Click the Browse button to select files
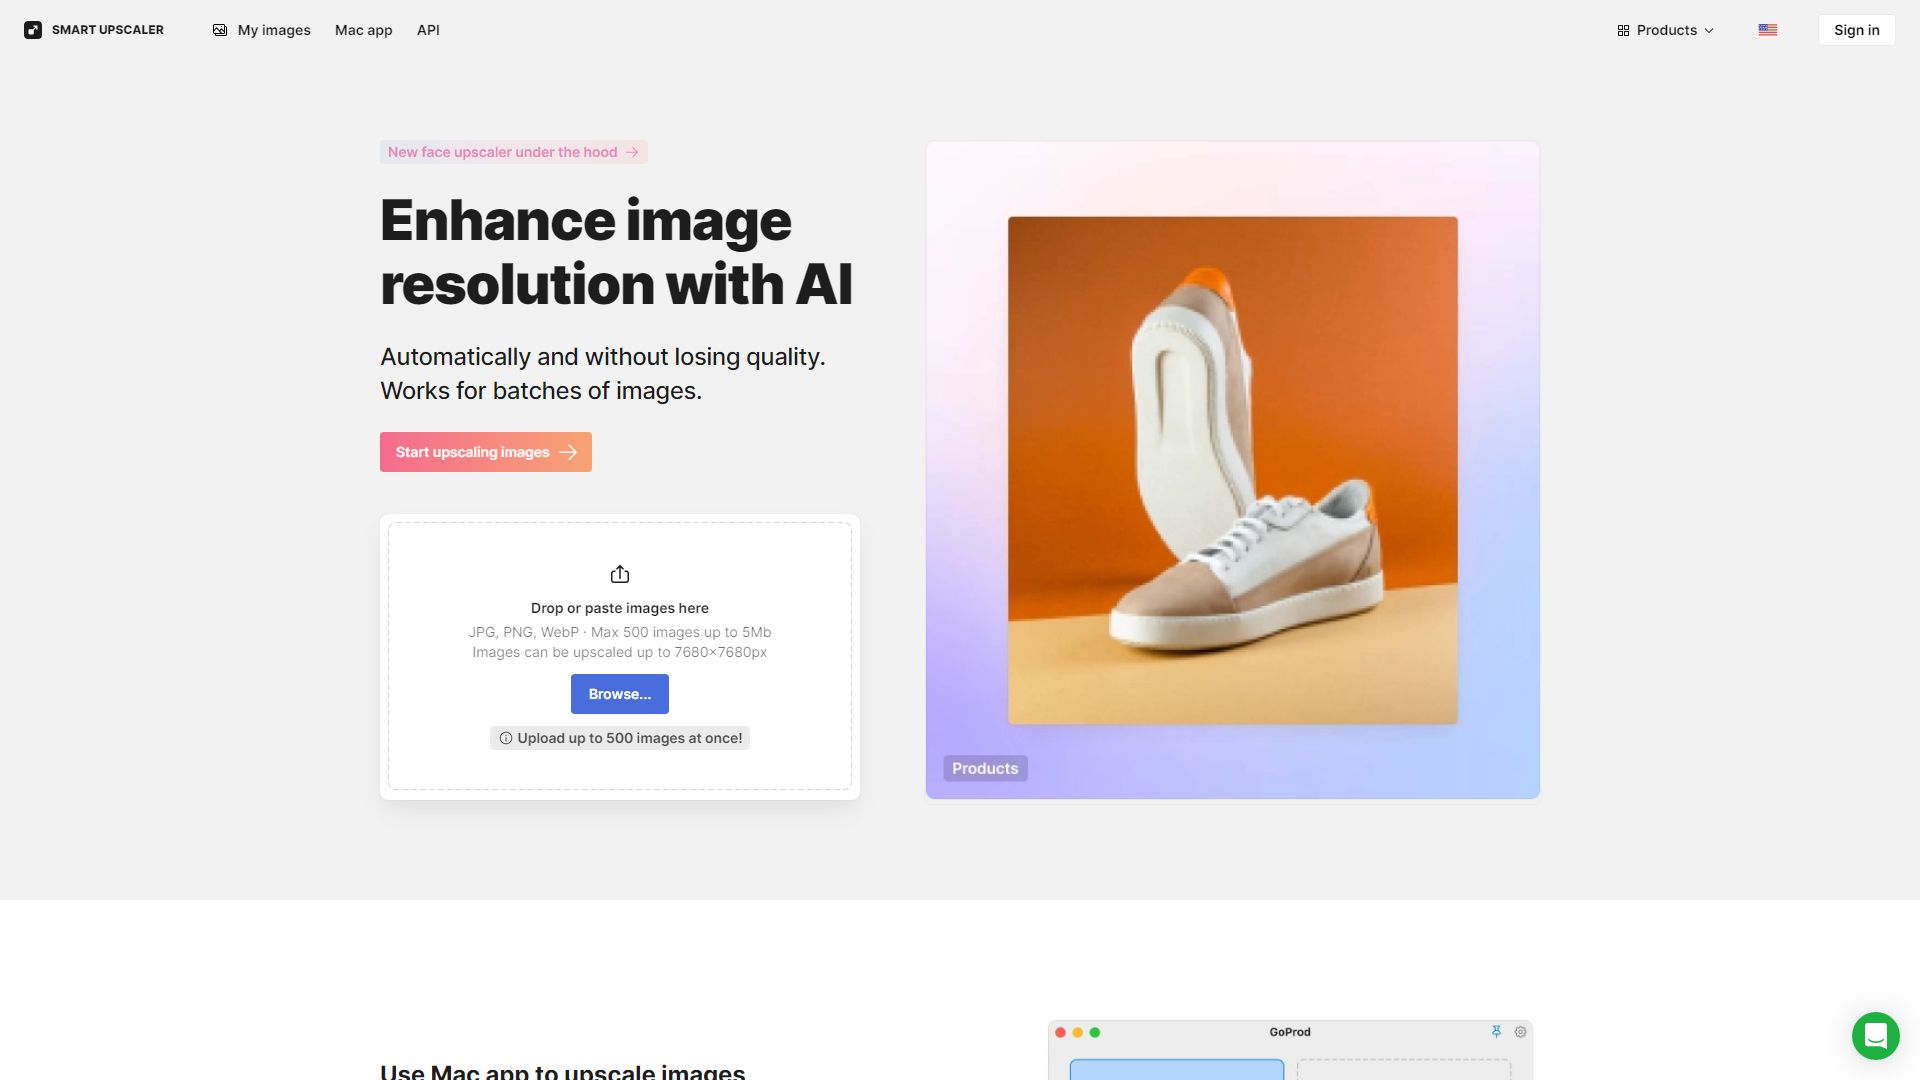1920x1080 pixels. [x=620, y=694]
